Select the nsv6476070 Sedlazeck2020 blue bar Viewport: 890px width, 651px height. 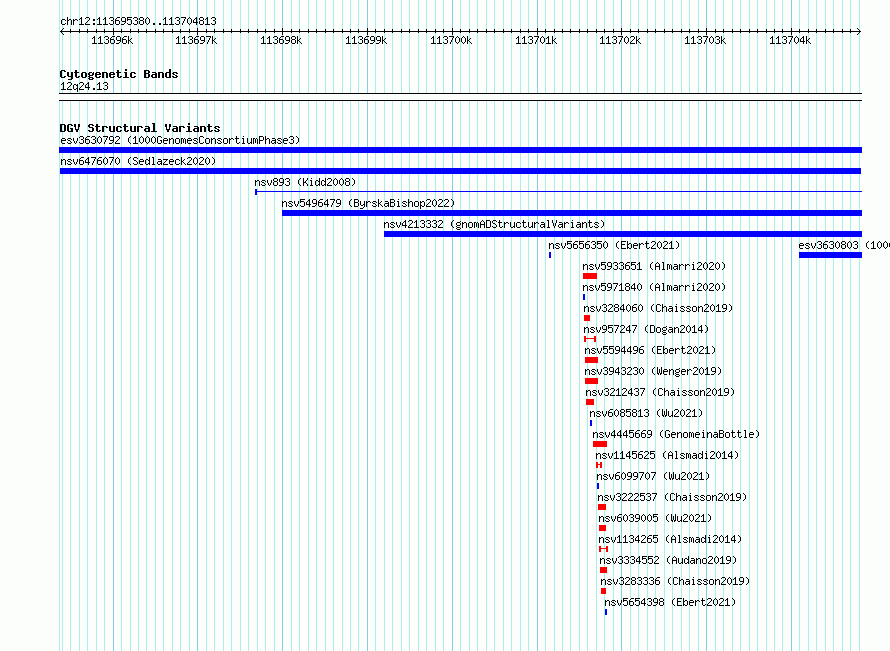click(x=460, y=171)
